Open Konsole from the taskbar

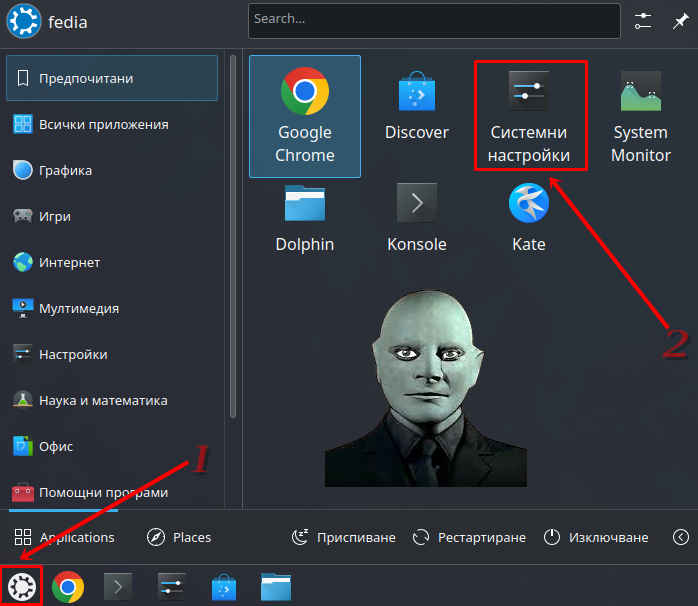(x=118, y=587)
